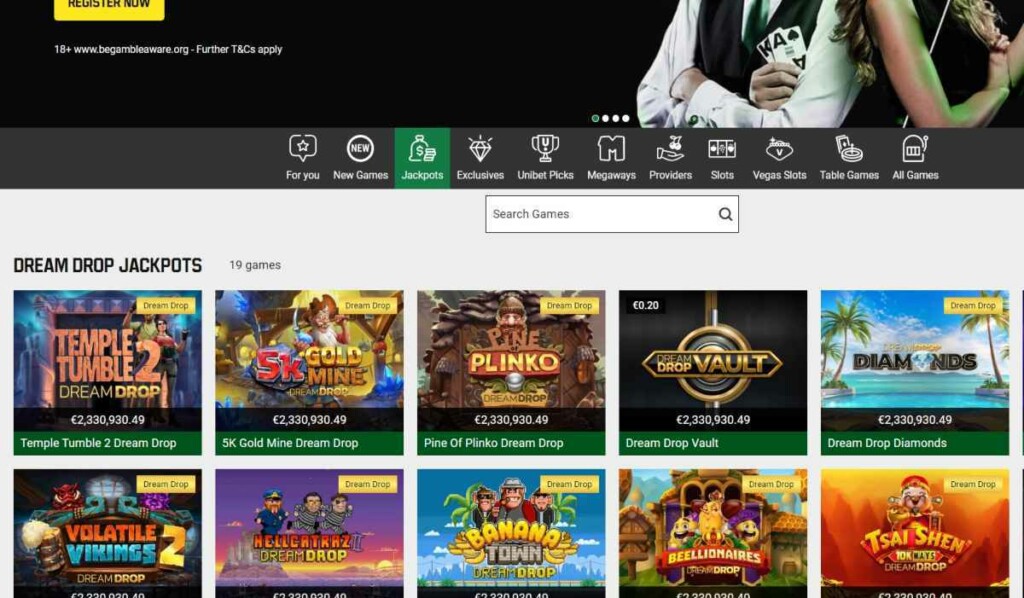This screenshot has height=598, width=1024.
Task: Click the Dream Drop badge on Beellionaires
Action: click(x=771, y=484)
